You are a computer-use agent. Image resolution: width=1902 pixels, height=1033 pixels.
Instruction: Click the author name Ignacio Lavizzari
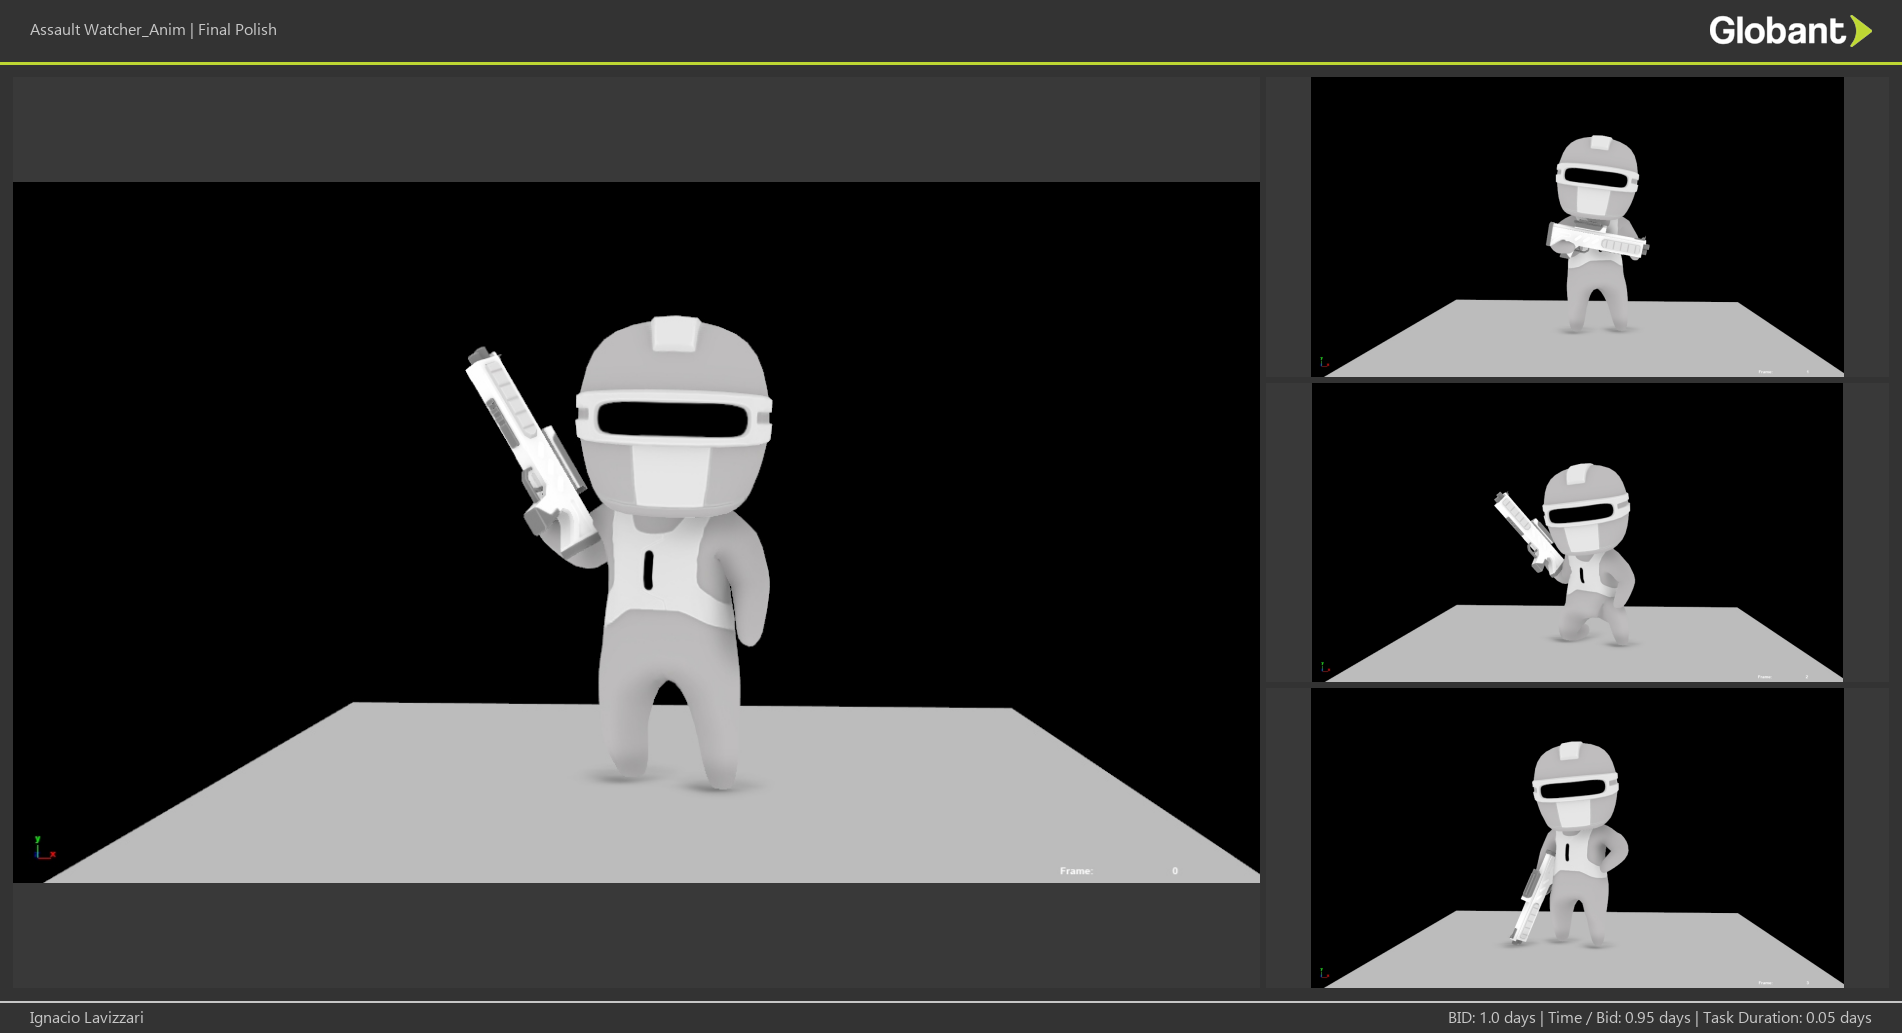86,1018
